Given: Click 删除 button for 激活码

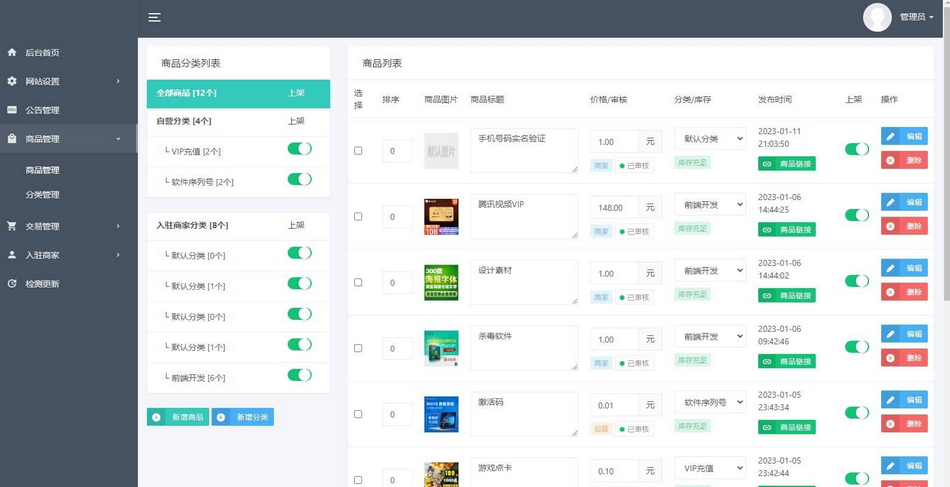Looking at the screenshot, I should coord(904,424).
